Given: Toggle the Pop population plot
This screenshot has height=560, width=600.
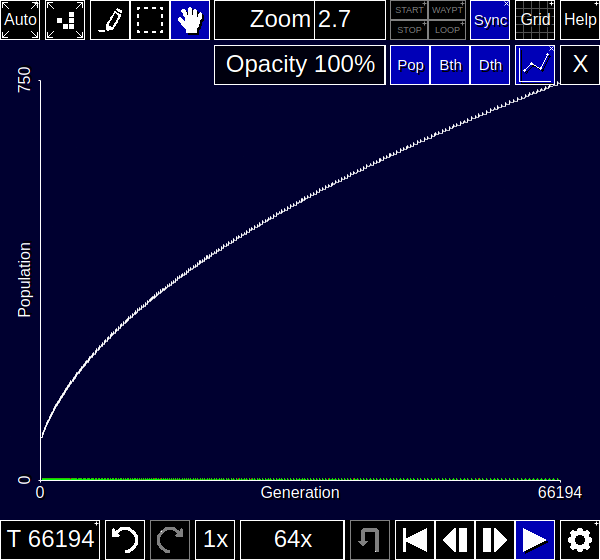Looking at the screenshot, I should [x=410, y=65].
